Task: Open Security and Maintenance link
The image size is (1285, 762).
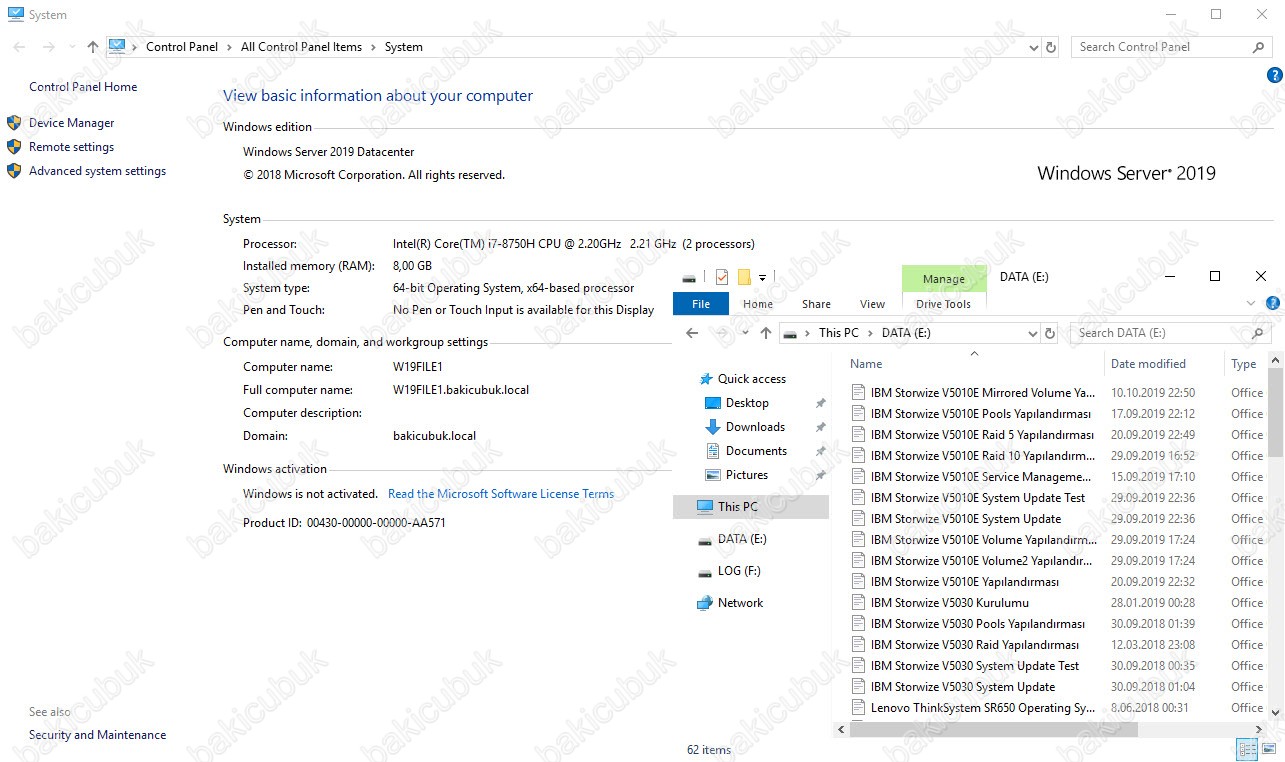Action: [x=97, y=735]
